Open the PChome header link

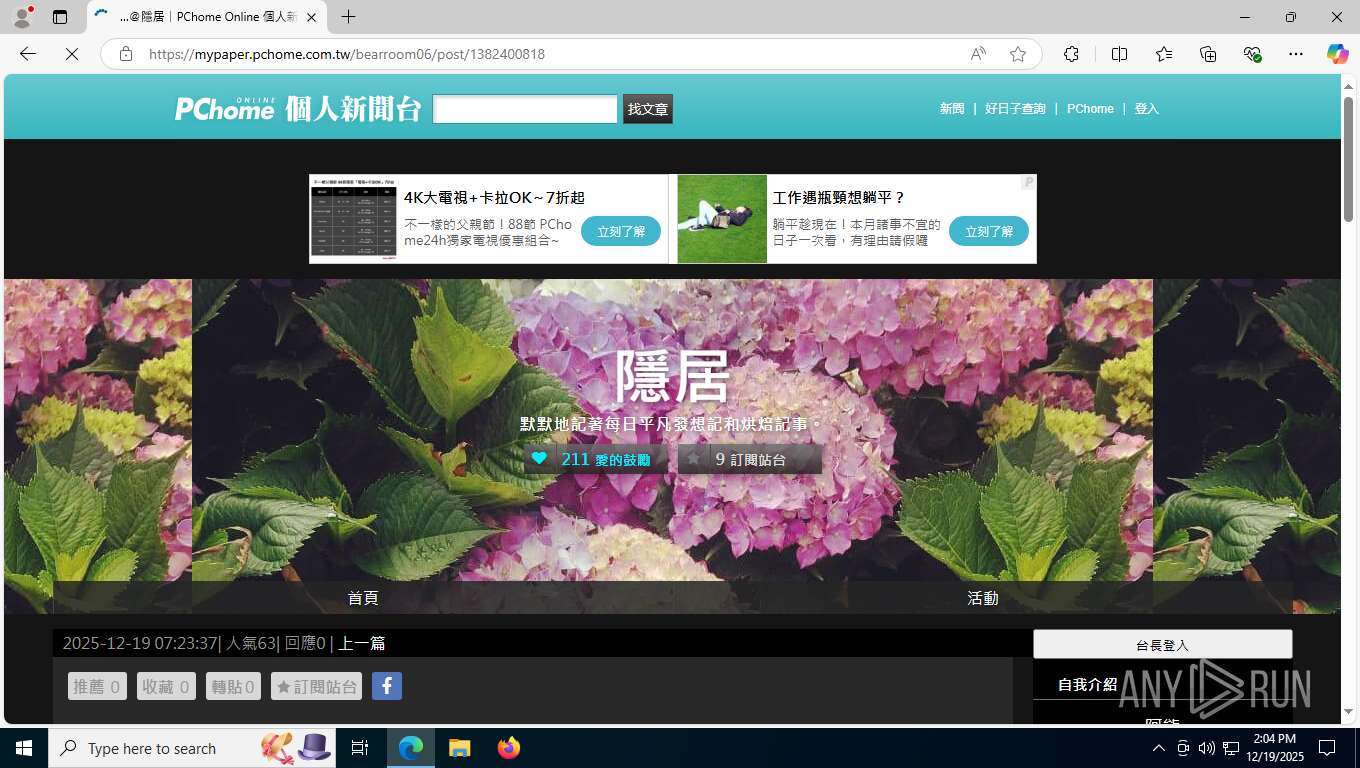(1090, 109)
